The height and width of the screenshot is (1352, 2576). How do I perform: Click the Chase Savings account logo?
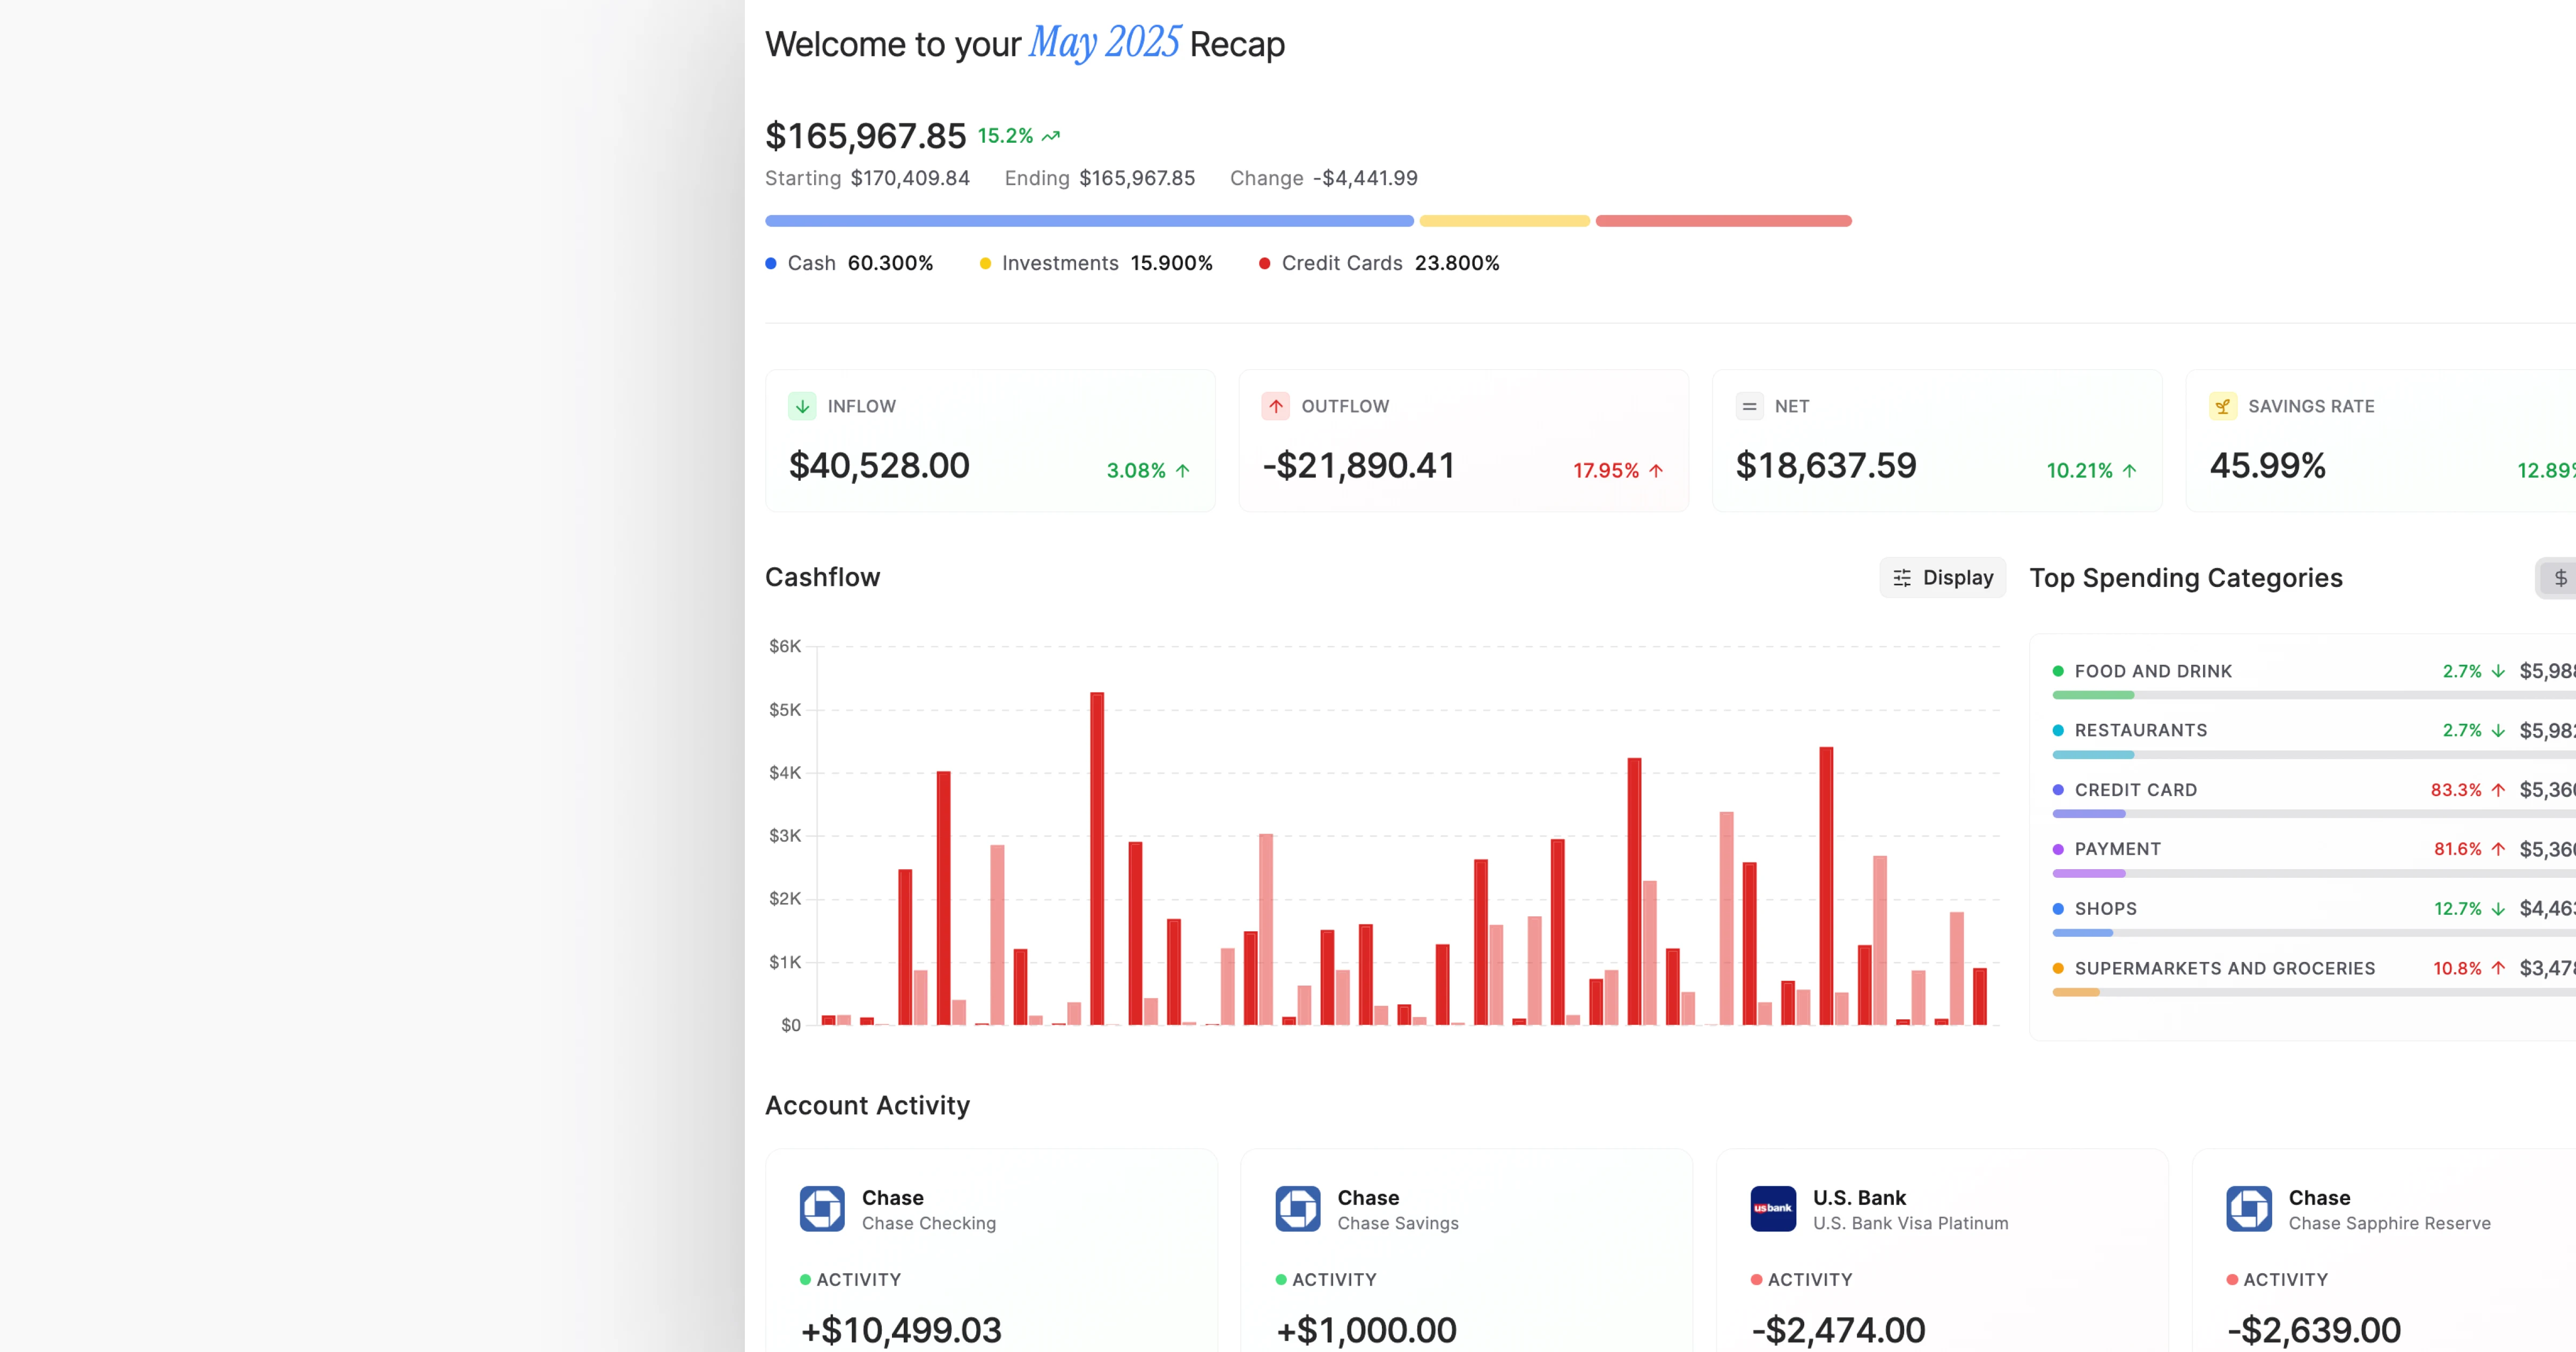tap(1298, 1209)
